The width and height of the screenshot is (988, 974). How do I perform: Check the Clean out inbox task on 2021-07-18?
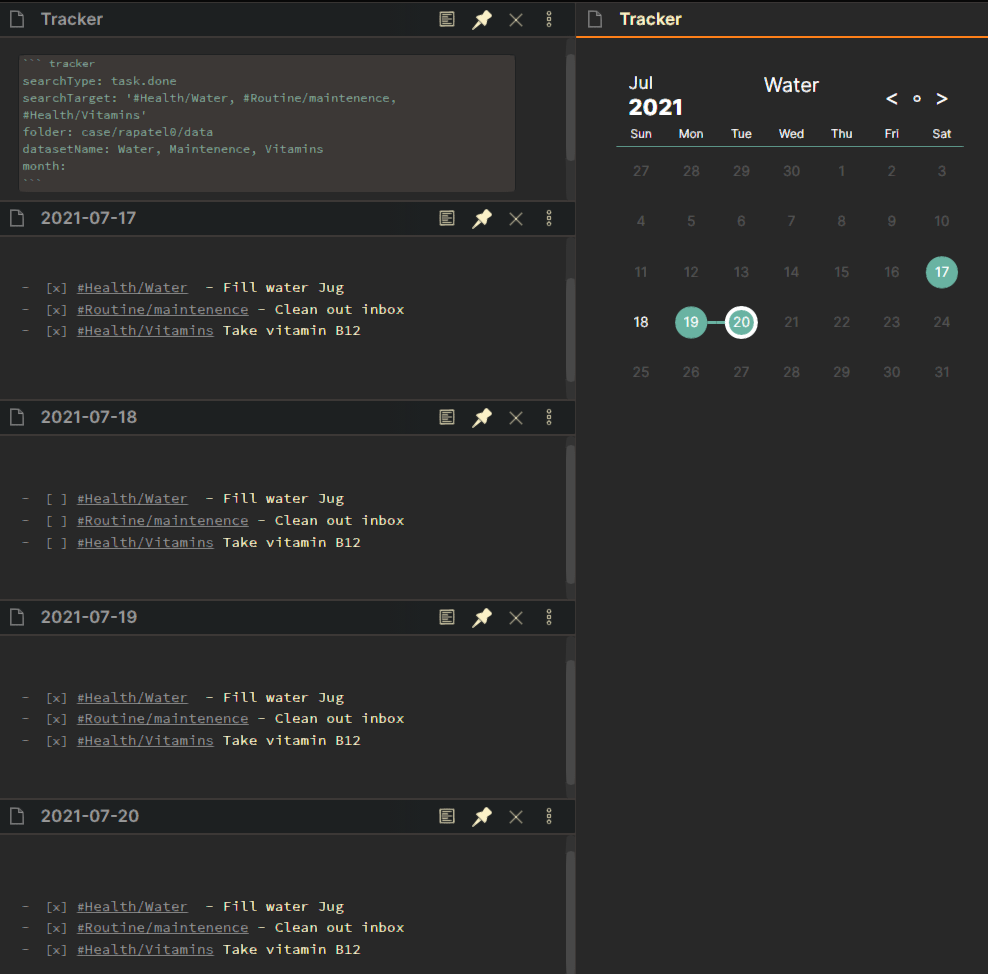point(57,520)
